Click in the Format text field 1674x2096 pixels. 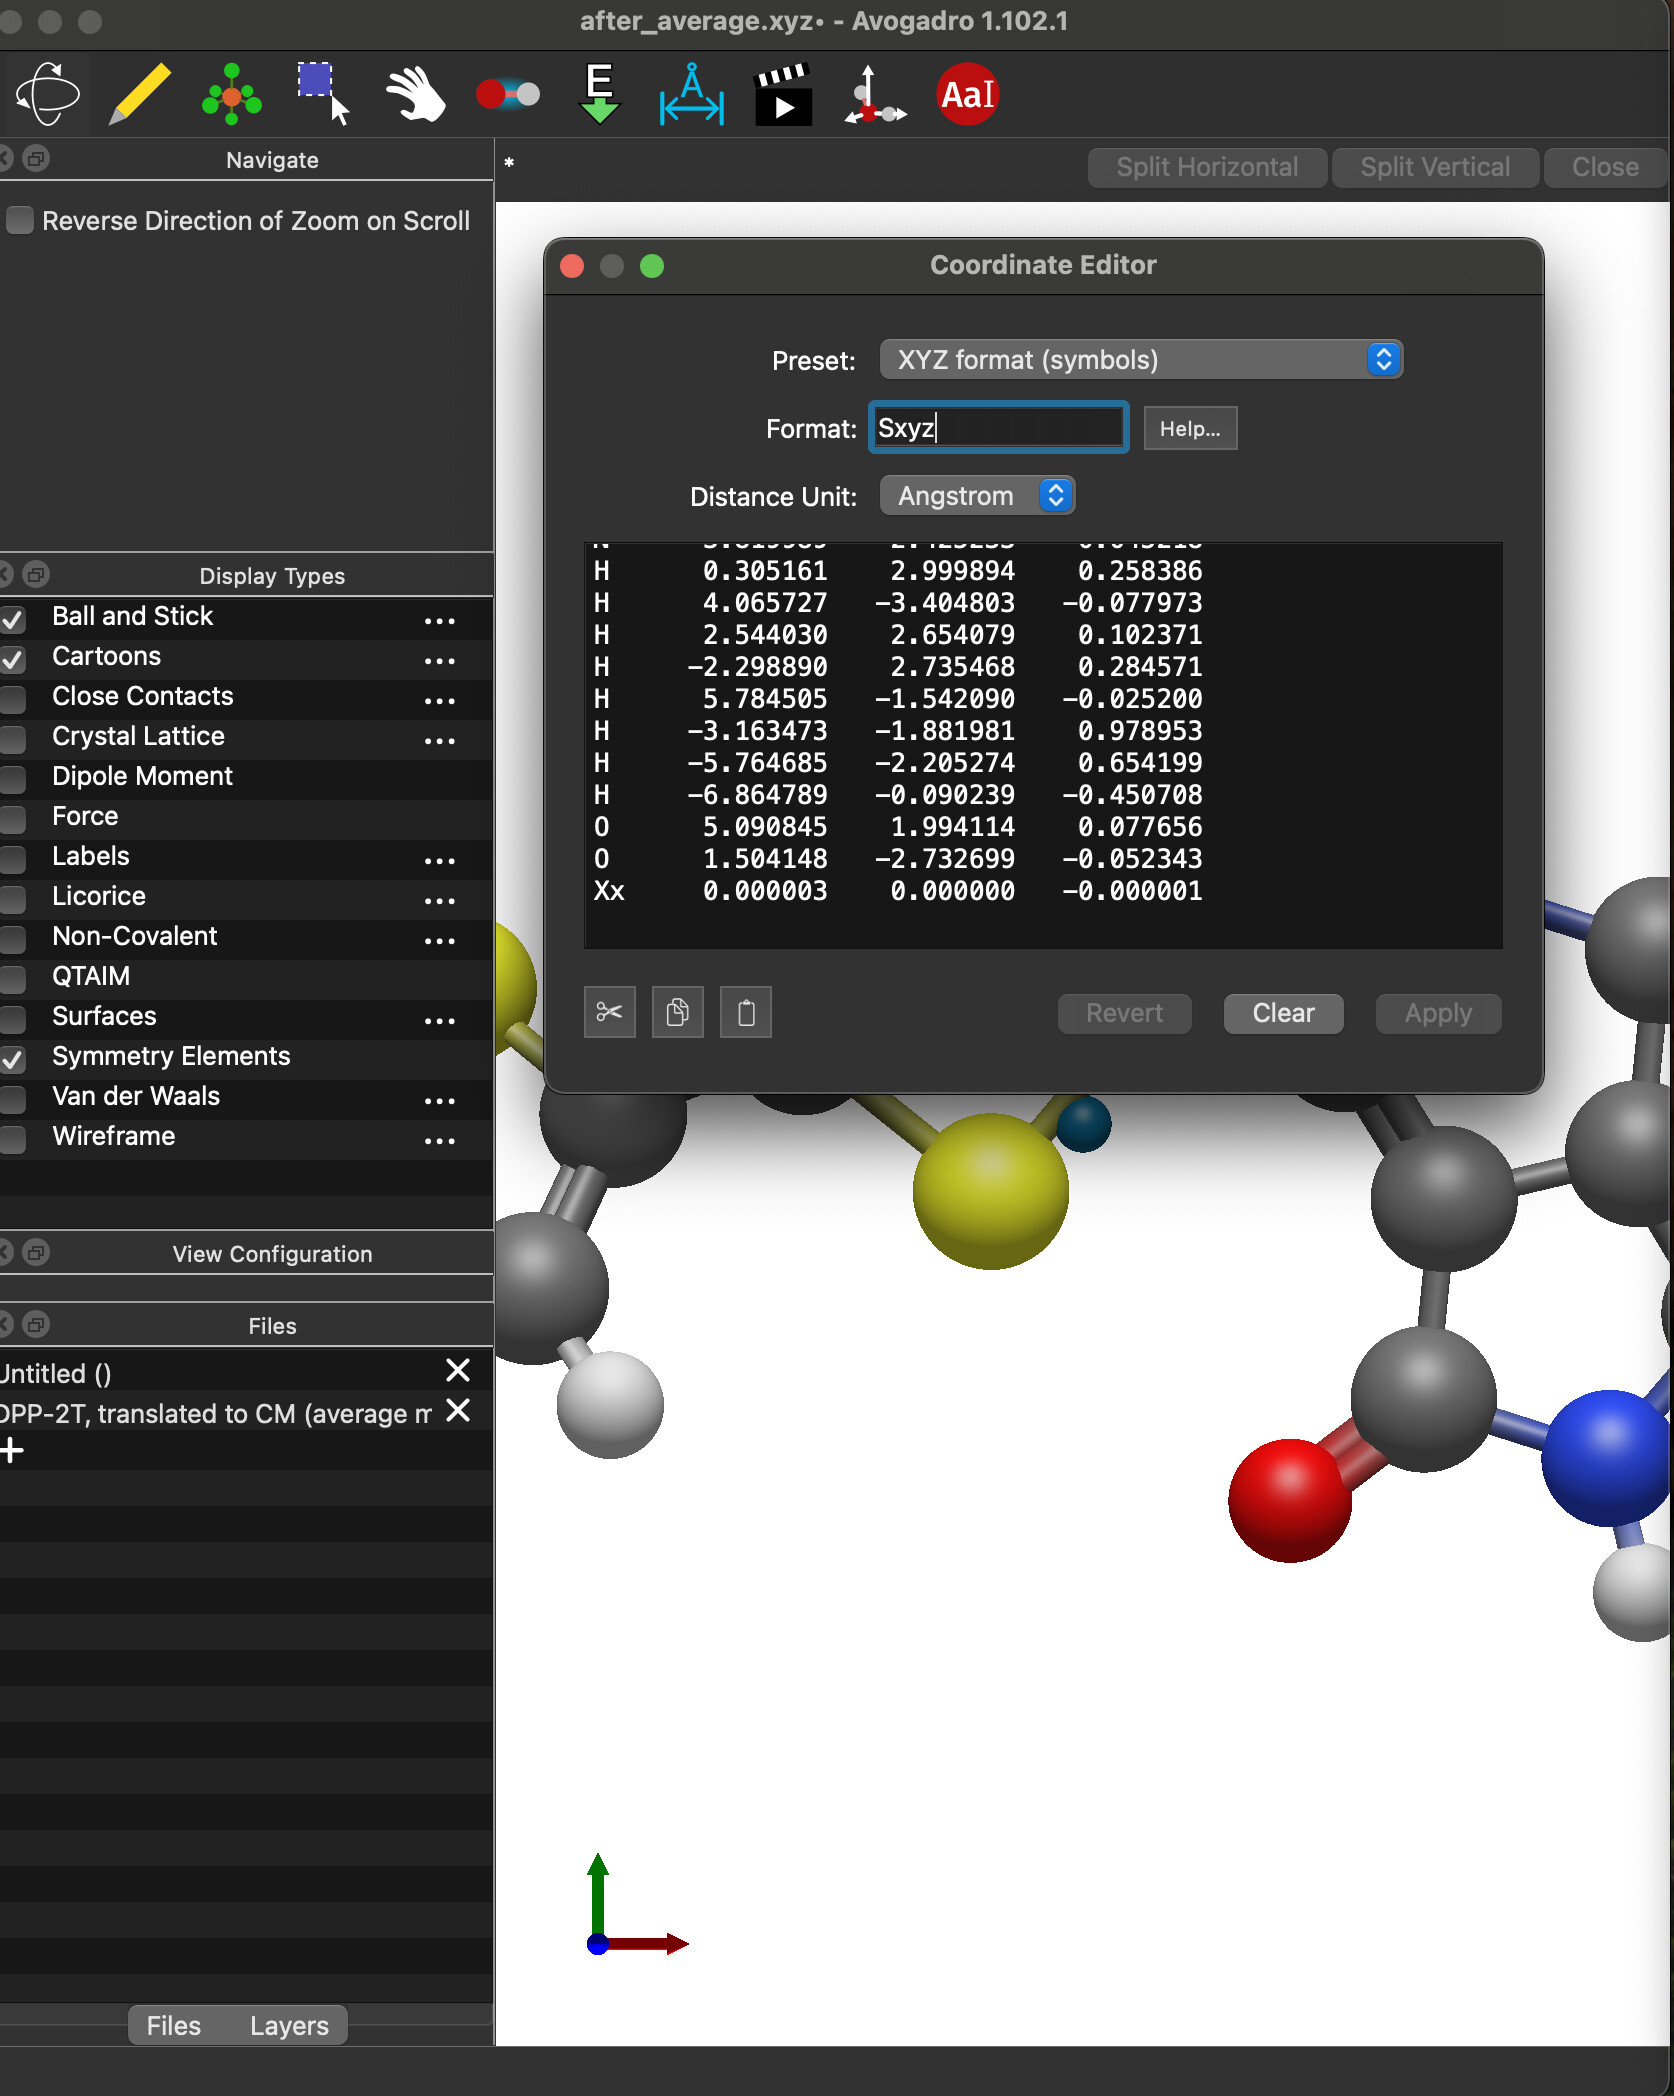point(998,428)
